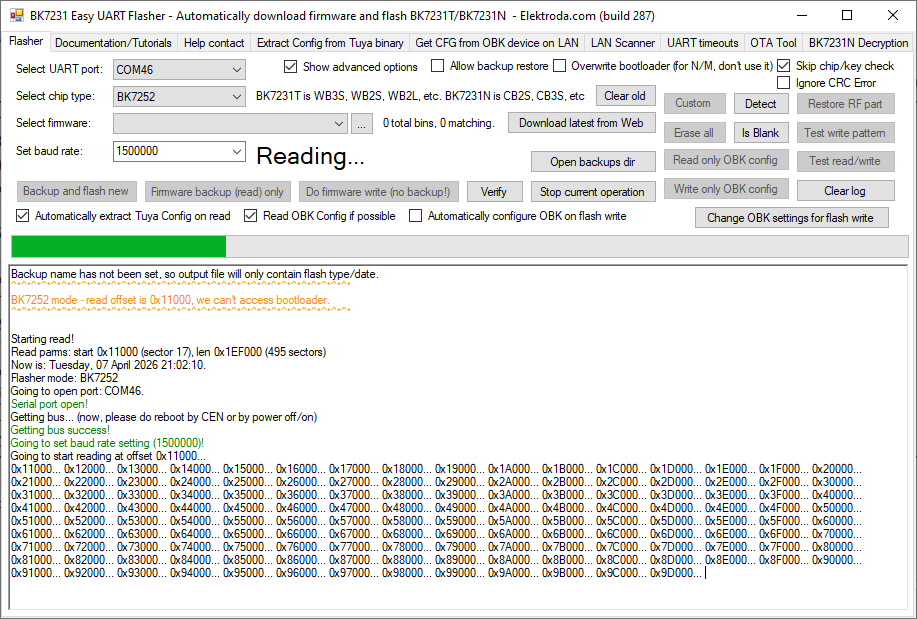Click Stop current operation button
Screen dimensions: 917x619
coord(592,192)
